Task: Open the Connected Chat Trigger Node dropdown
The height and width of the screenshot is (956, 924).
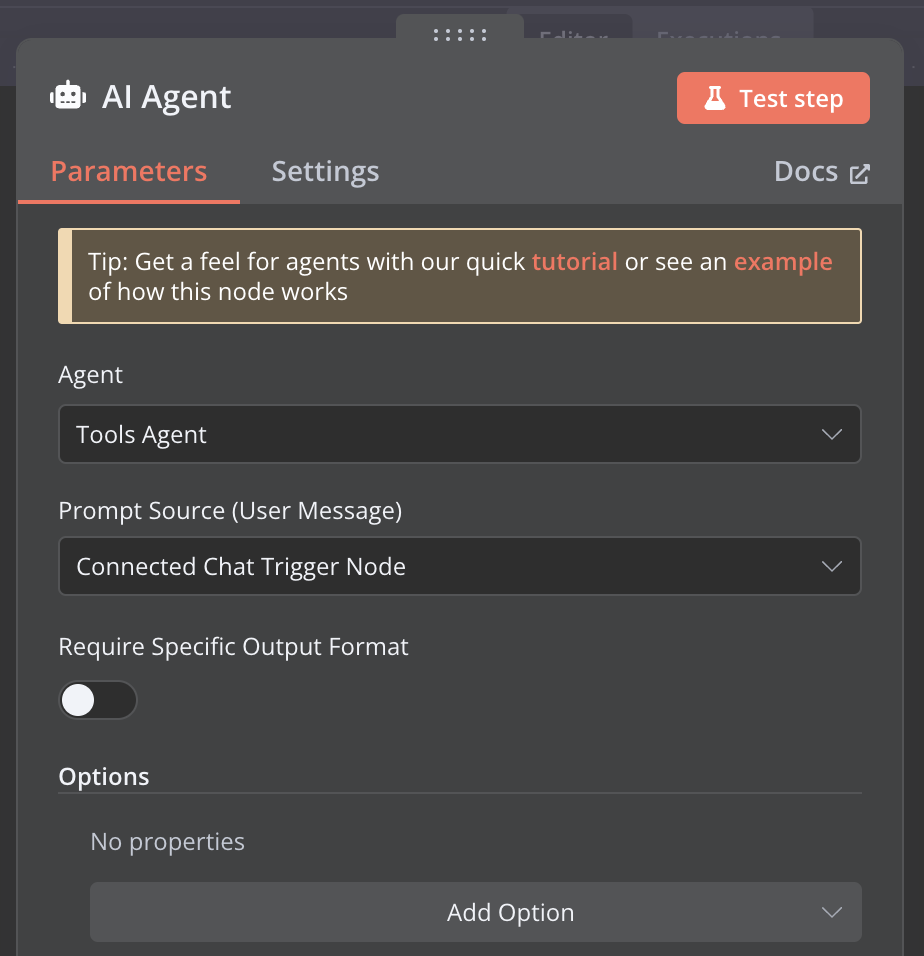Action: click(459, 566)
